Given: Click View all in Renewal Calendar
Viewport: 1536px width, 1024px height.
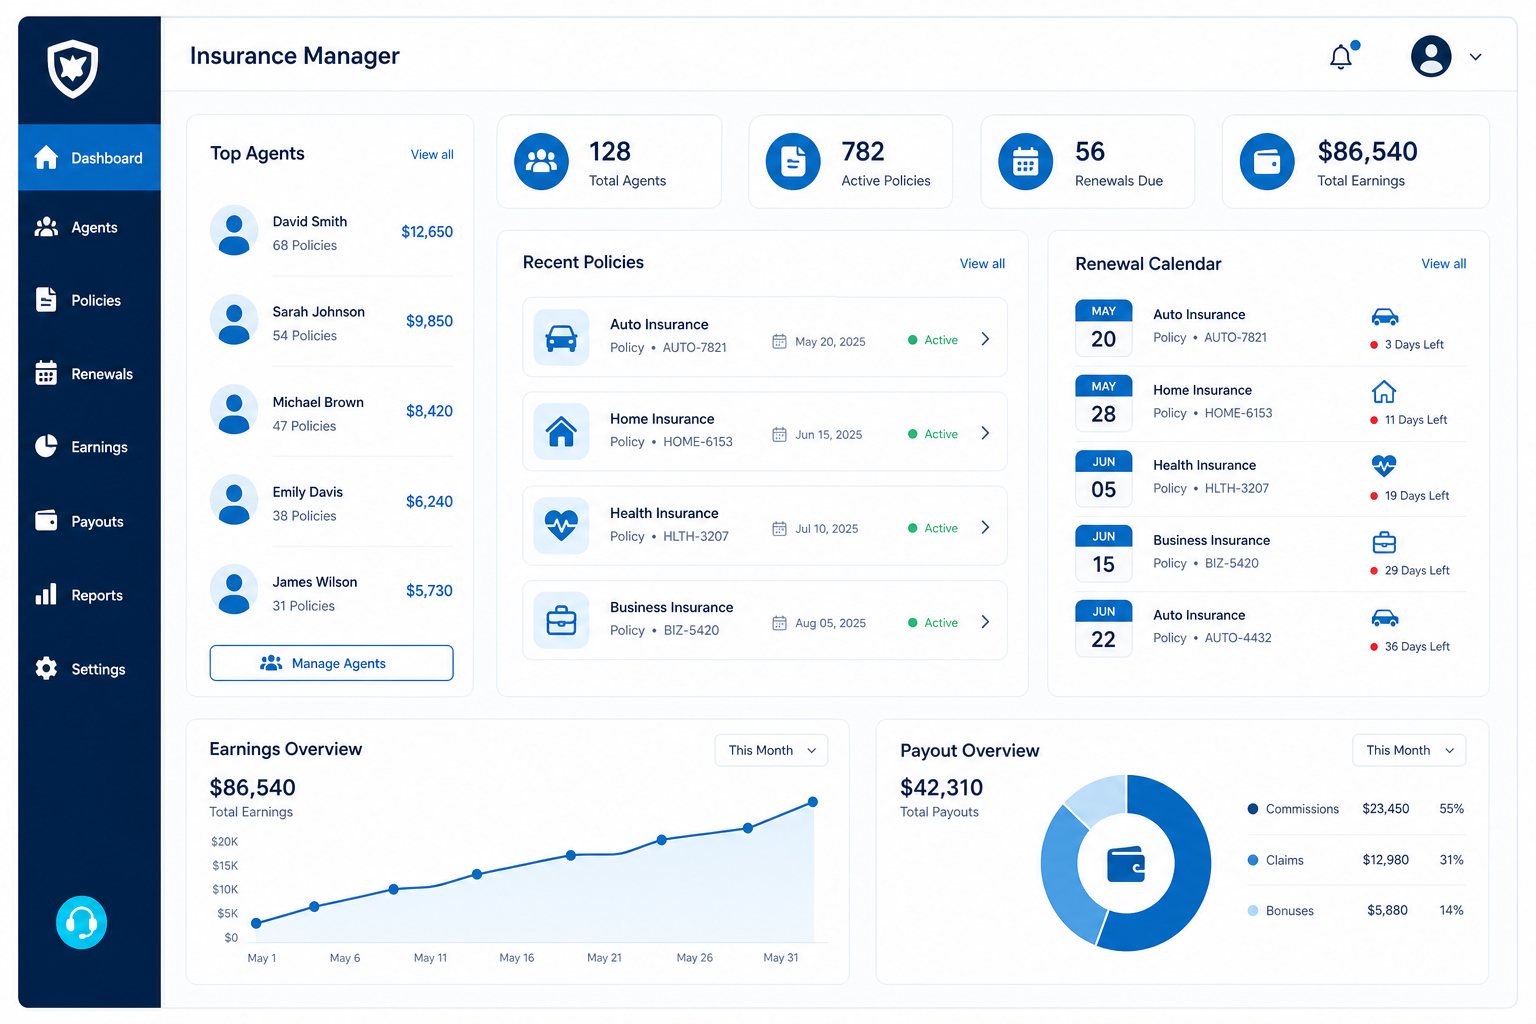Looking at the screenshot, I should coord(1444,264).
